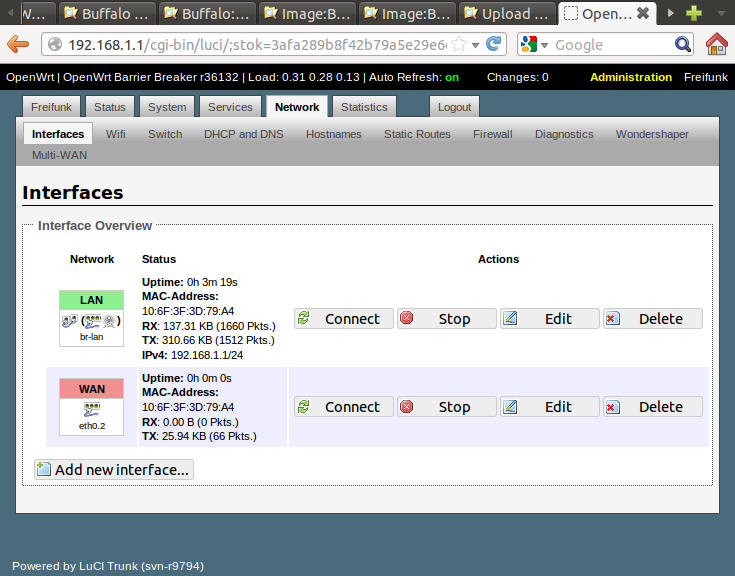Open the System tab
Image resolution: width=735 pixels, height=576 pixels.
click(x=166, y=107)
